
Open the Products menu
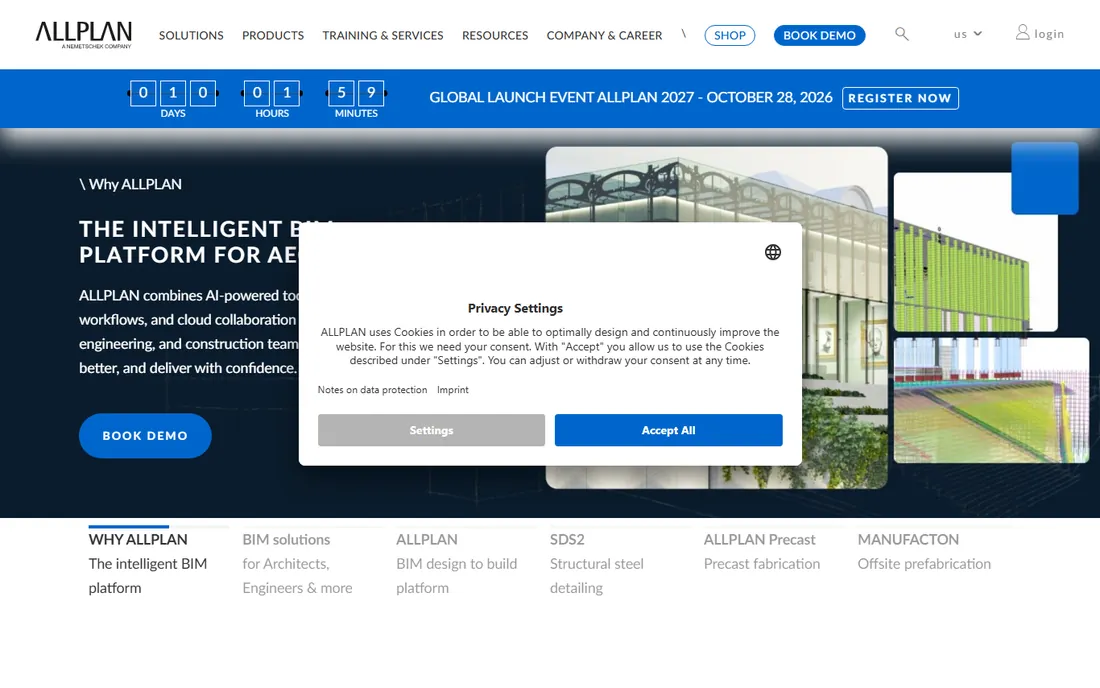point(273,35)
